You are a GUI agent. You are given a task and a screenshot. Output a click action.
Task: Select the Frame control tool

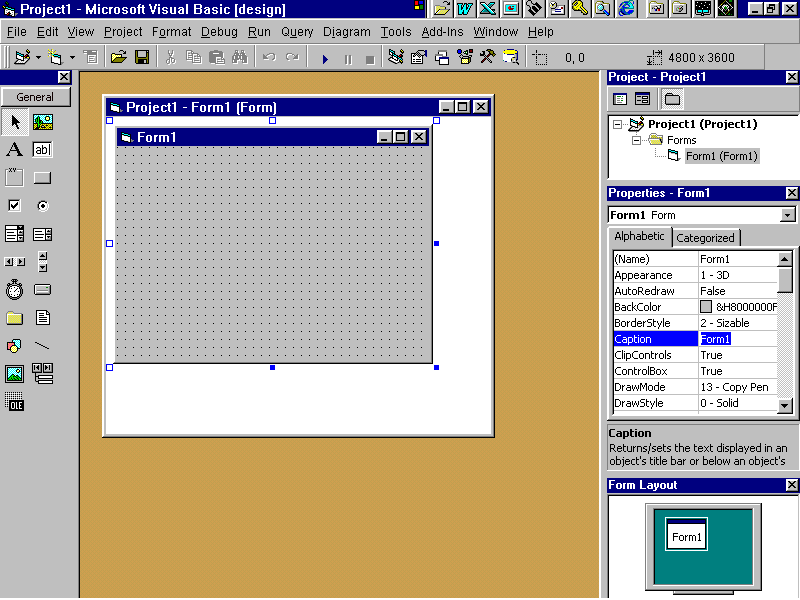(14, 178)
